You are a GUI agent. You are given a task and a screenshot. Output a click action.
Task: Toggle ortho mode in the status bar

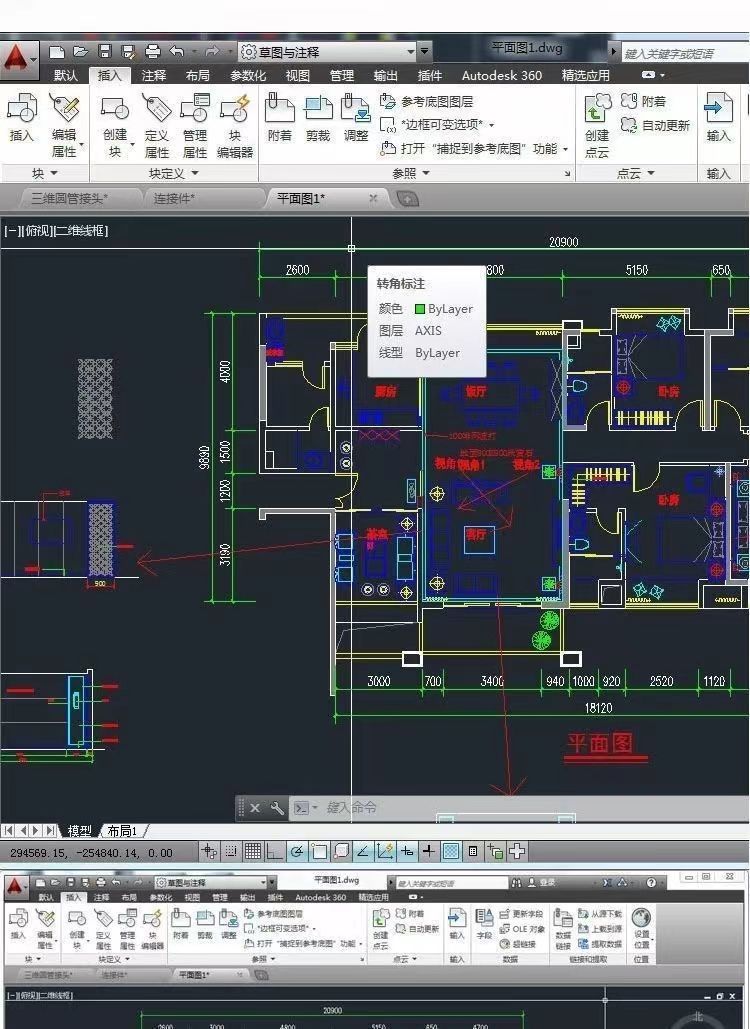274,852
